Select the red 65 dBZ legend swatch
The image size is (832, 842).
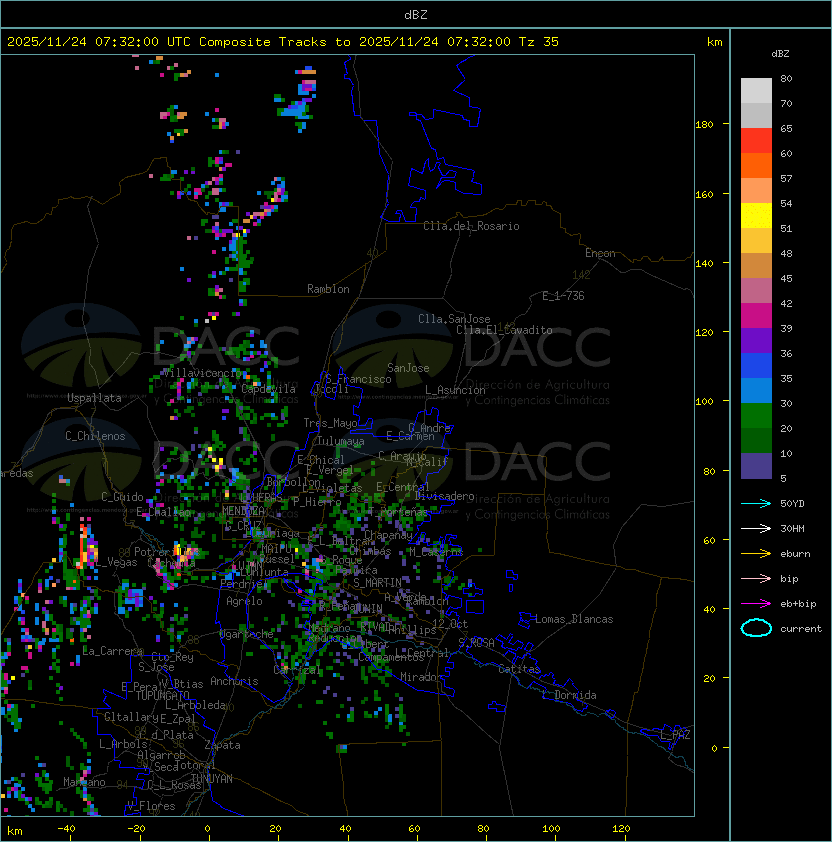(x=756, y=141)
